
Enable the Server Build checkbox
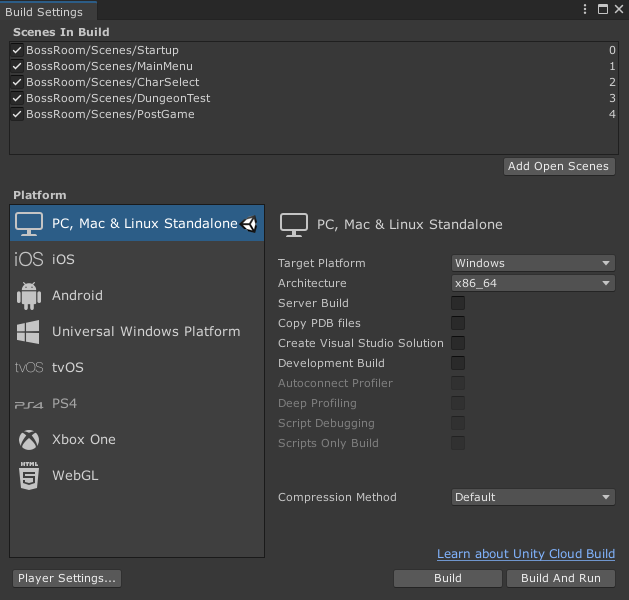(458, 303)
